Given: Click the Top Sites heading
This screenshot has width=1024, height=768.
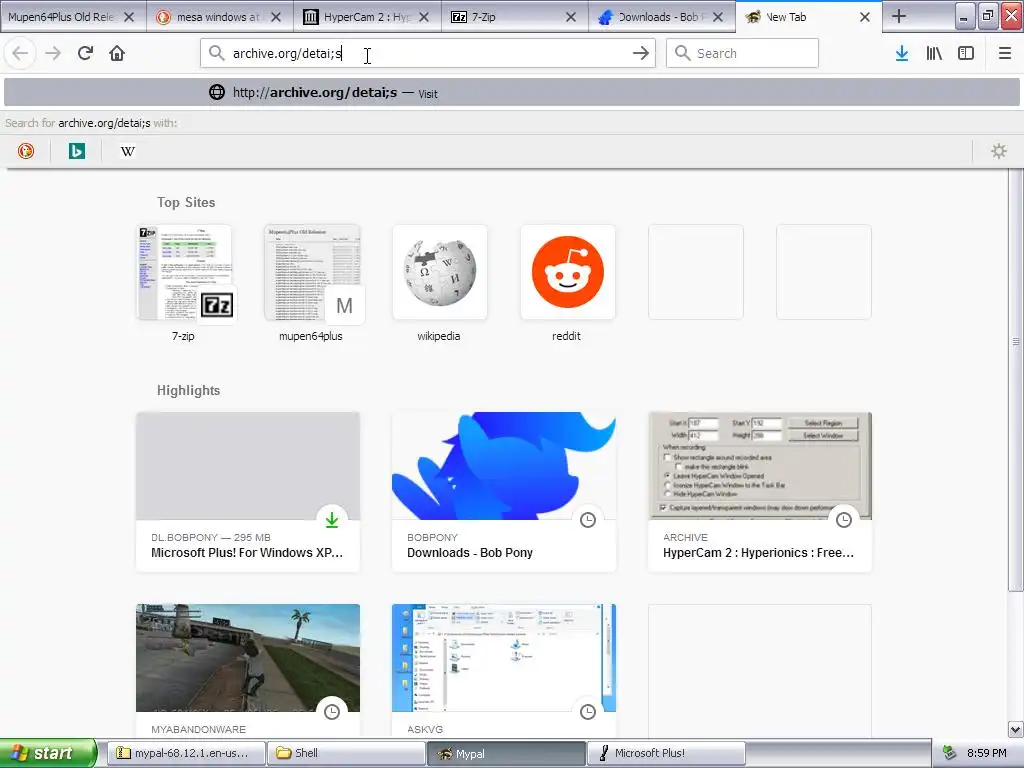Looking at the screenshot, I should pos(186,202).
